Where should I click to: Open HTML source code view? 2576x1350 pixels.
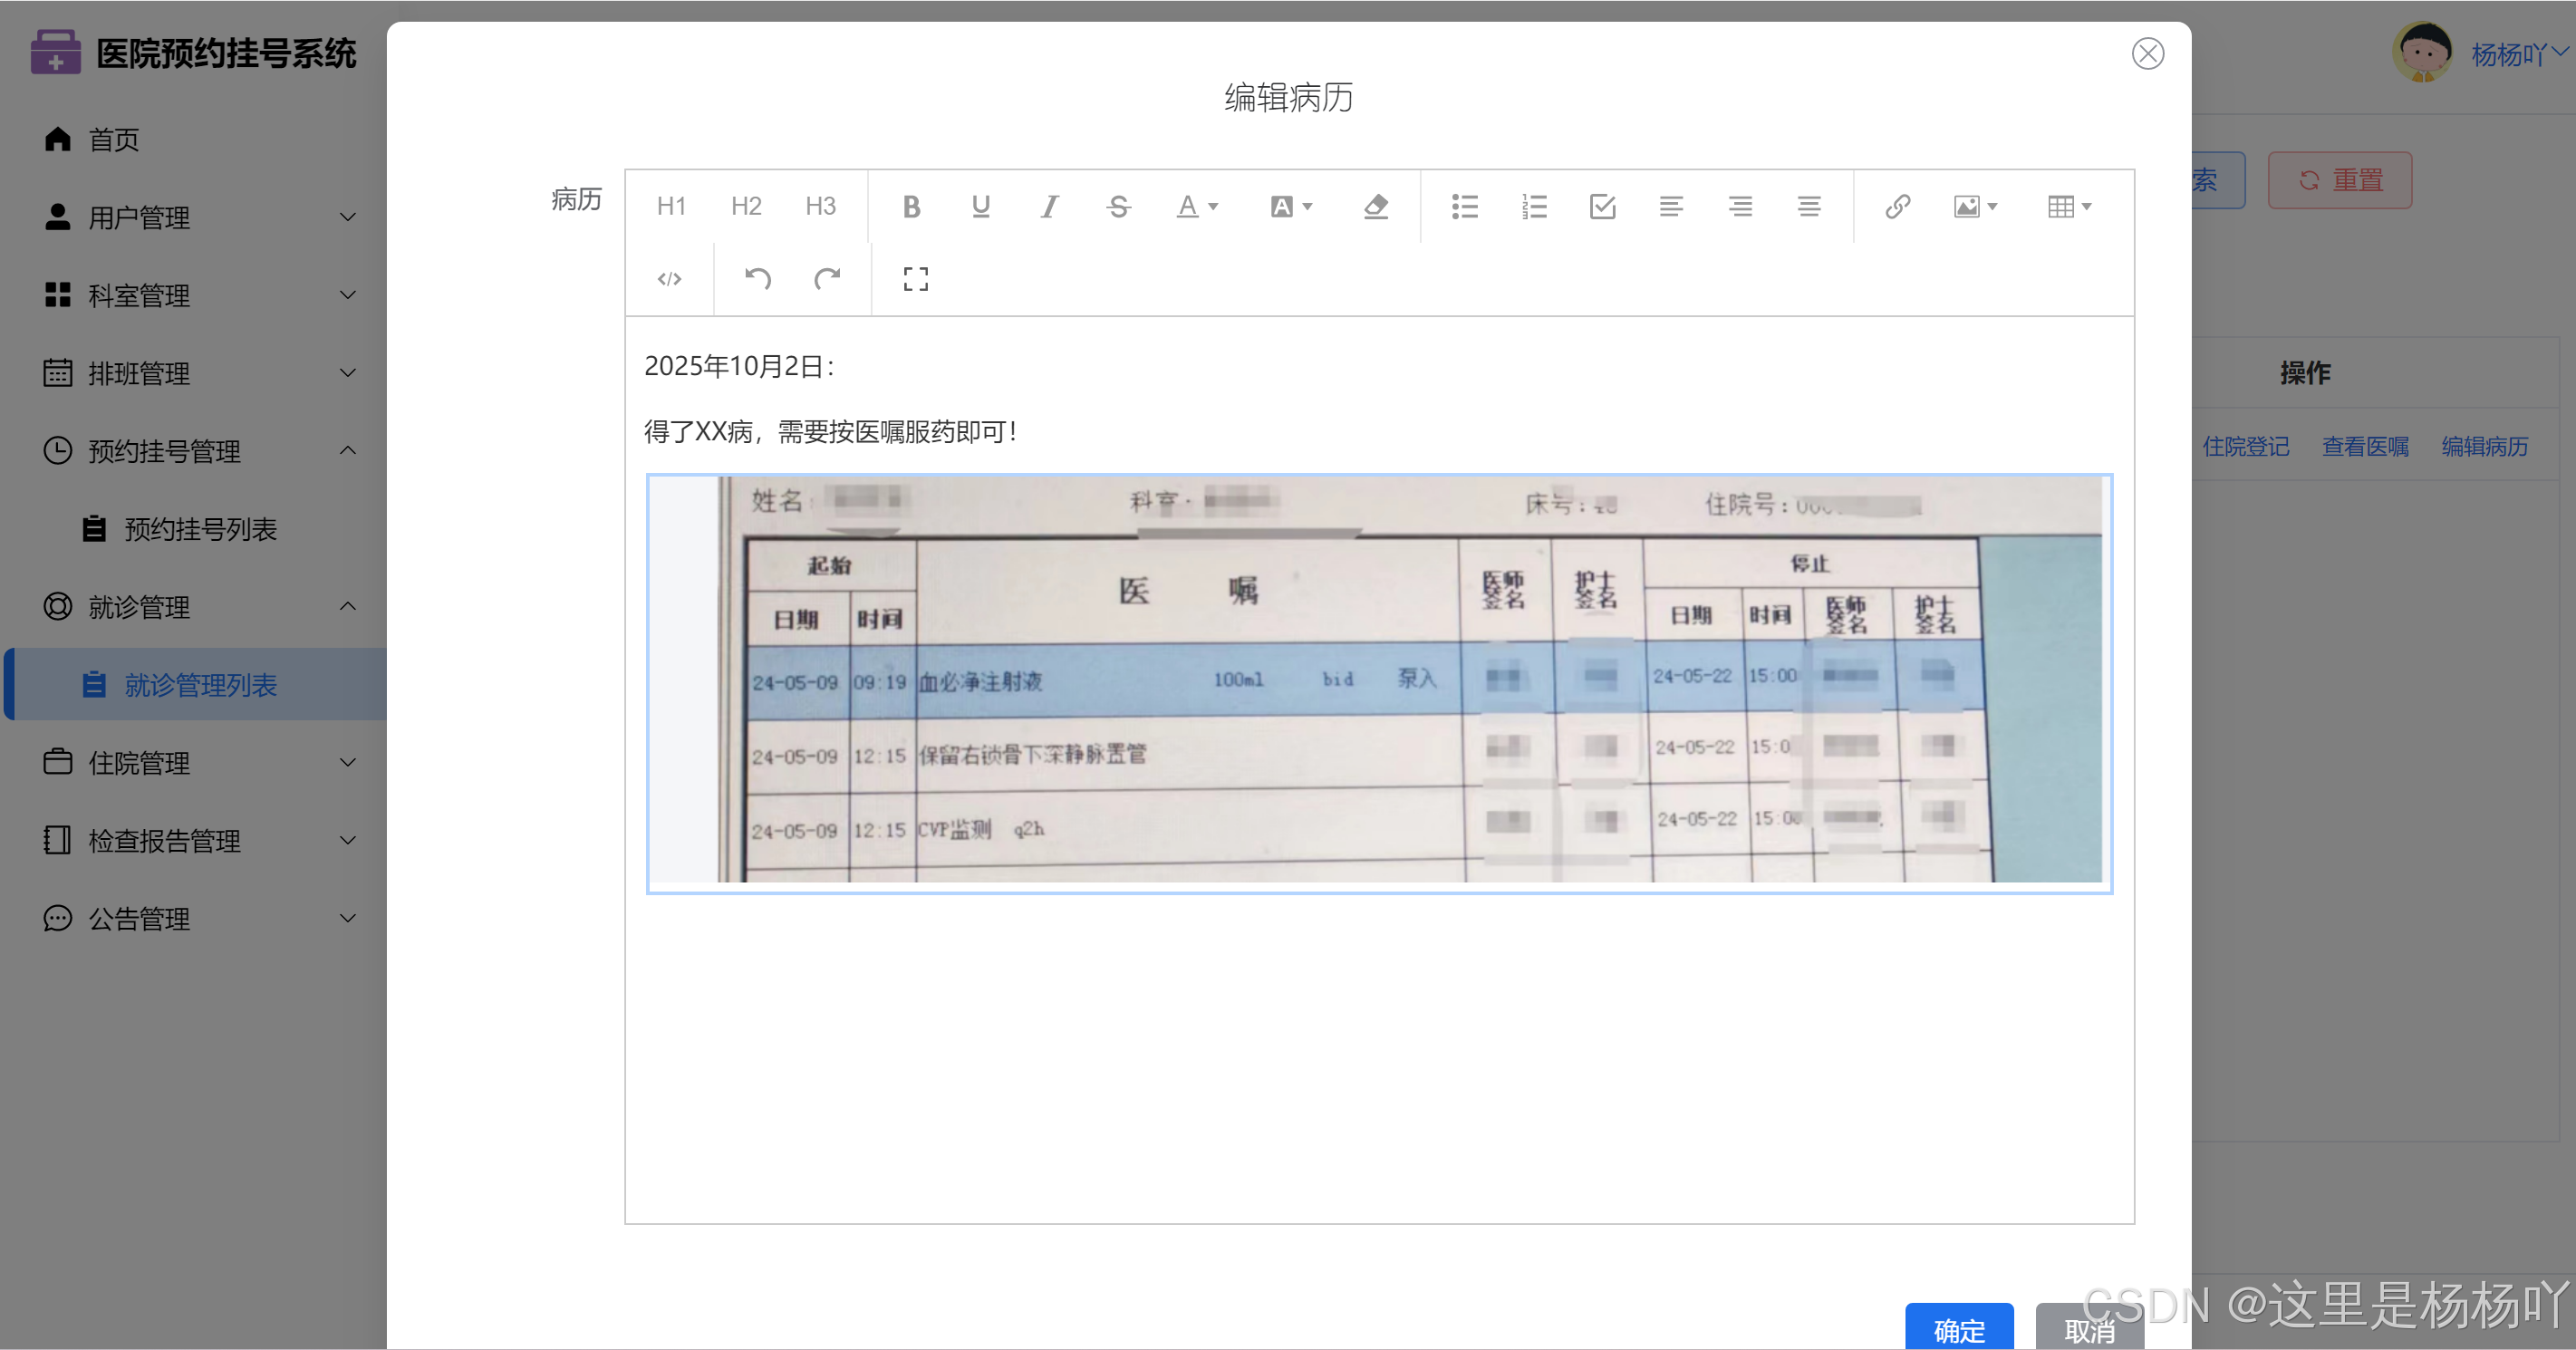pyautogui.click(x=669, y=279)
